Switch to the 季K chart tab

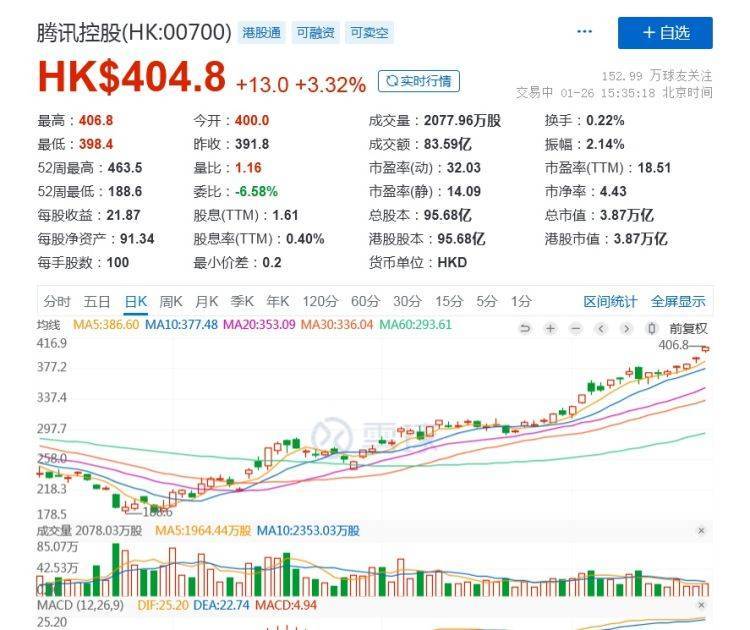pos(242,301)
